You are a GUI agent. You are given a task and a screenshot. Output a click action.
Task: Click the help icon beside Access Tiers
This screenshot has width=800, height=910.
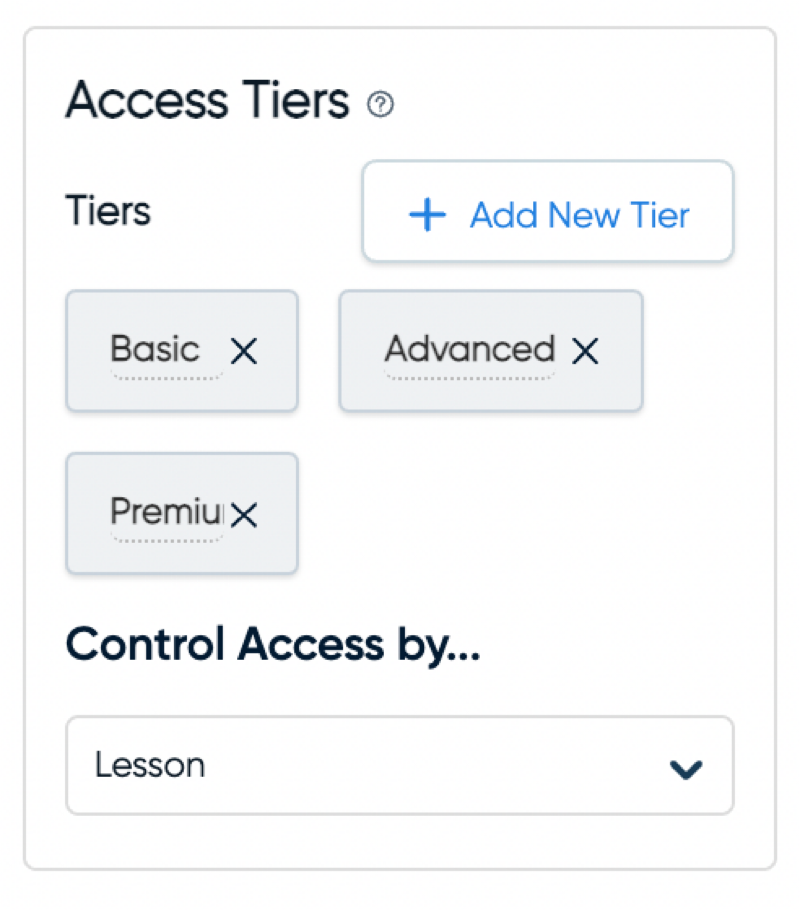pos(380,104)
